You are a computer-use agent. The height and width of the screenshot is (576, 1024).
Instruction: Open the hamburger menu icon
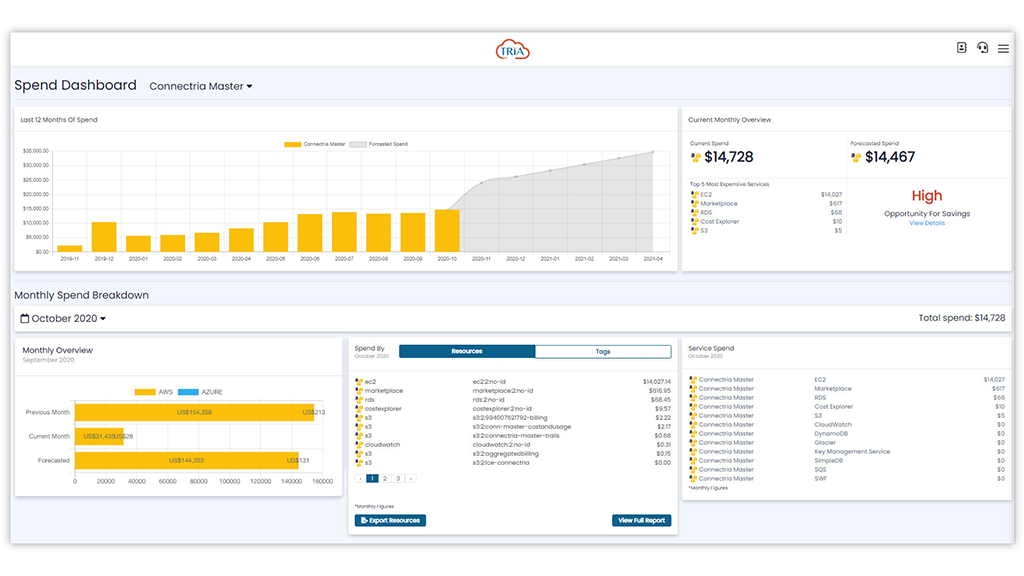(1003, 48)
